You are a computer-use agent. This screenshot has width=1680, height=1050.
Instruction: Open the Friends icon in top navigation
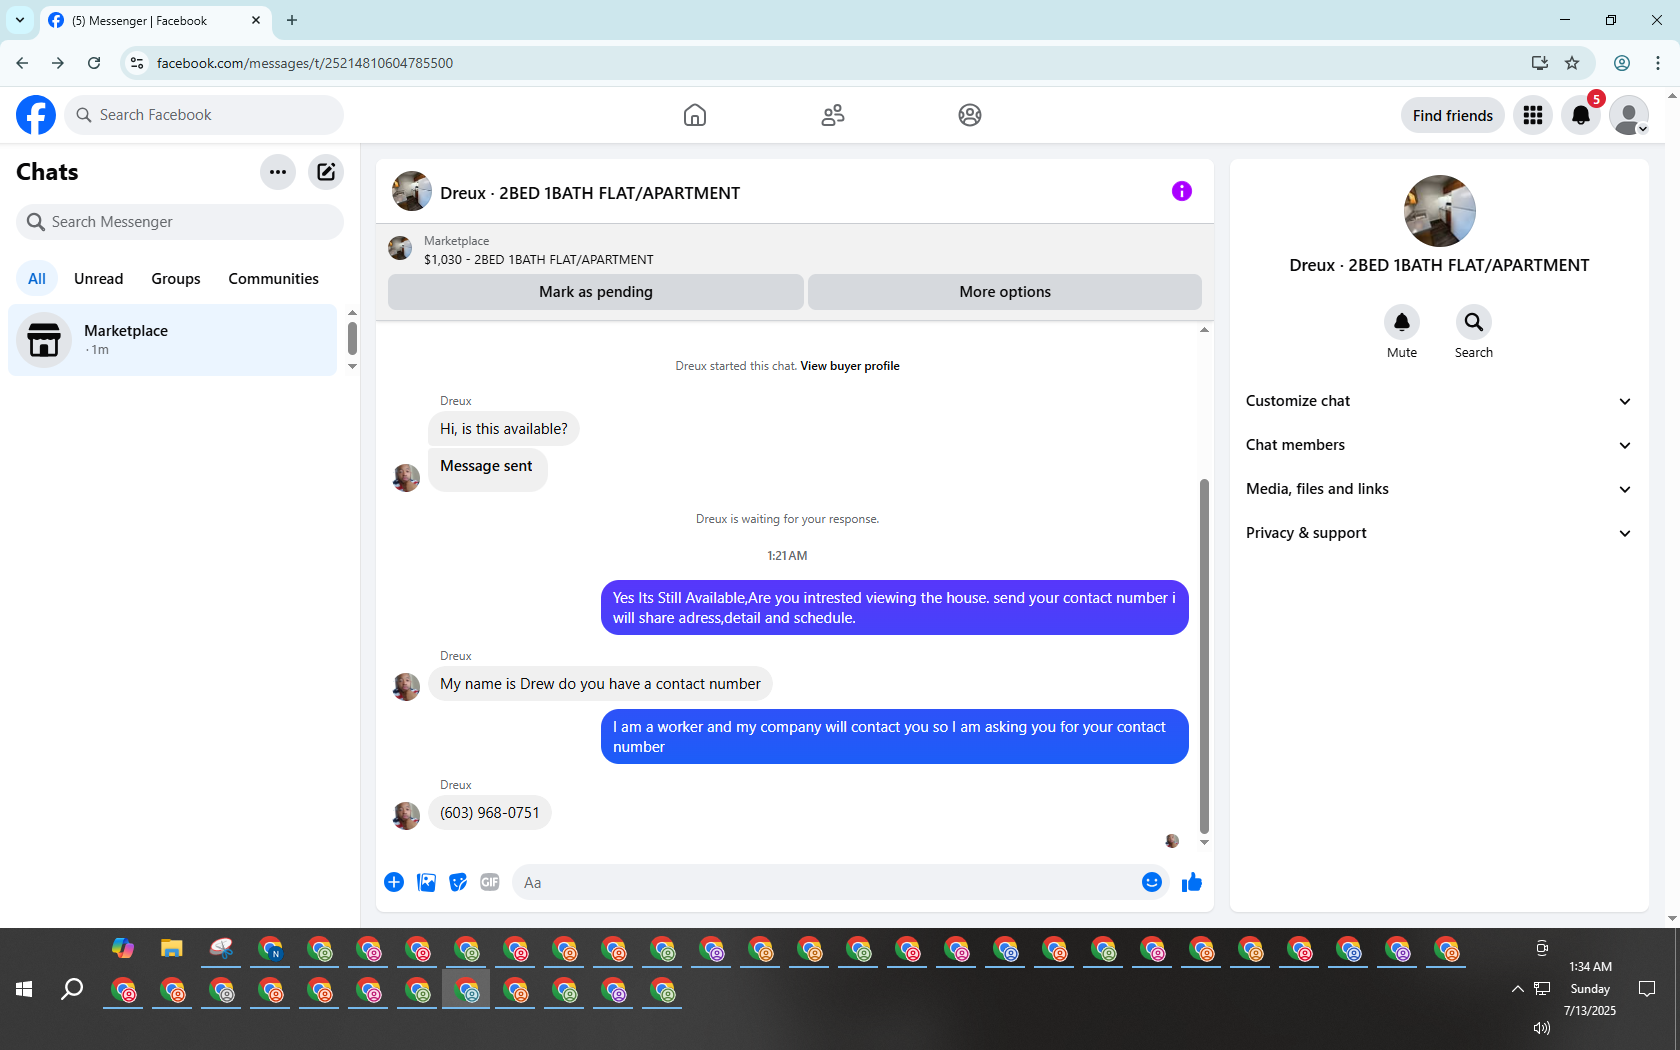pos(833,115)
